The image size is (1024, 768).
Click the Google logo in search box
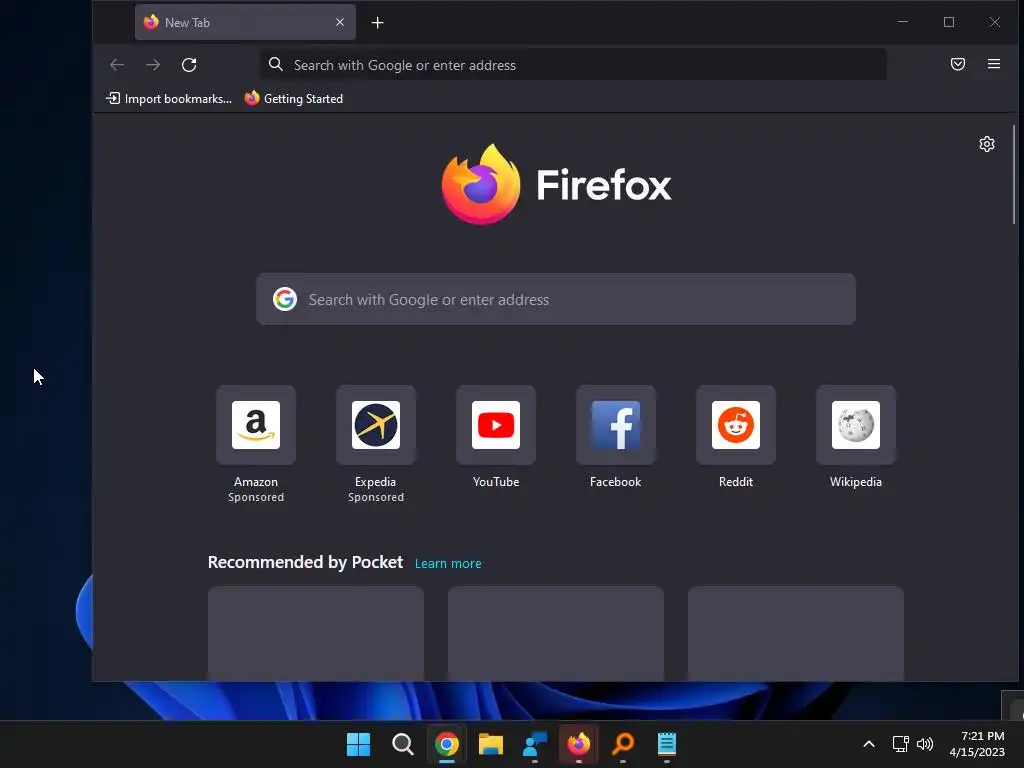(285, 299)
